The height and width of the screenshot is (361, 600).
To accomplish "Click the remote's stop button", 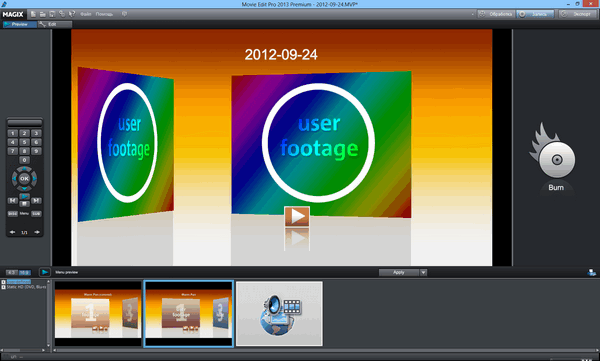I will [x=24, y=204].
